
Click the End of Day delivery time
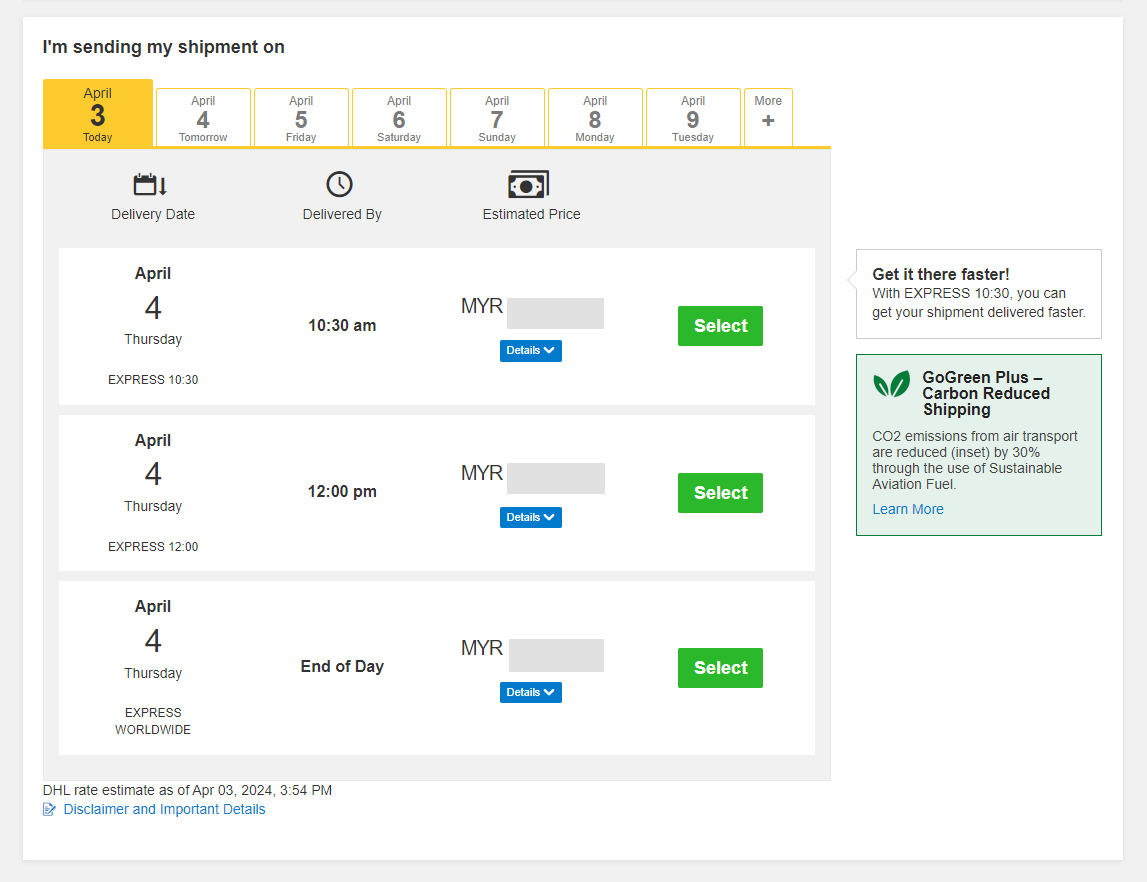point(342,666)
